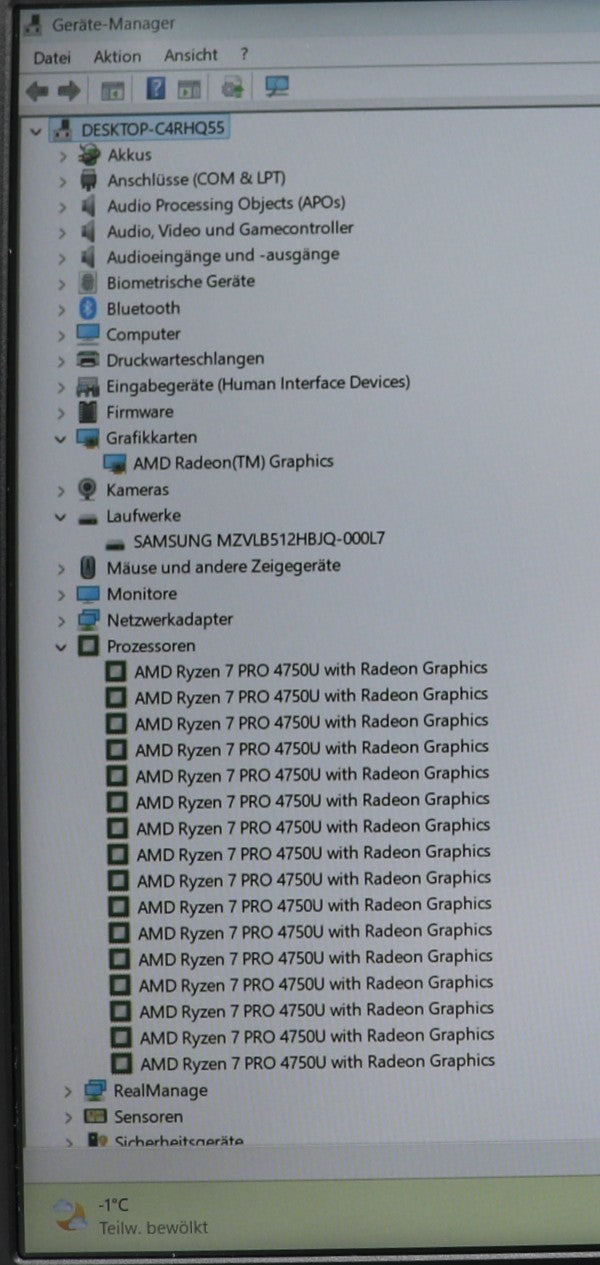Click the back arrow toolbar icon
The height and width of the screenshot is (1265, 600).
coord(38,91)
